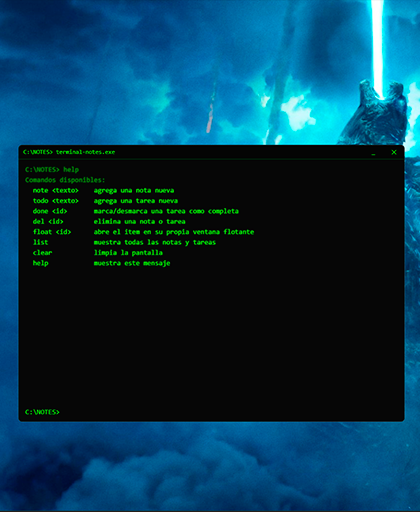The height and width of the screenshot is (512, 420).
Task: Select the 'done <id>' command entry
Action: [50, 211]
